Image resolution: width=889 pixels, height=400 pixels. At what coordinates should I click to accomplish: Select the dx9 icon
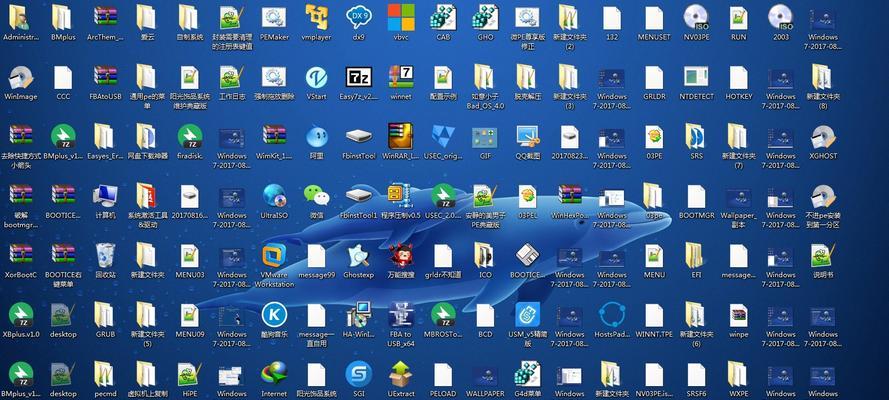coord(359,18)
